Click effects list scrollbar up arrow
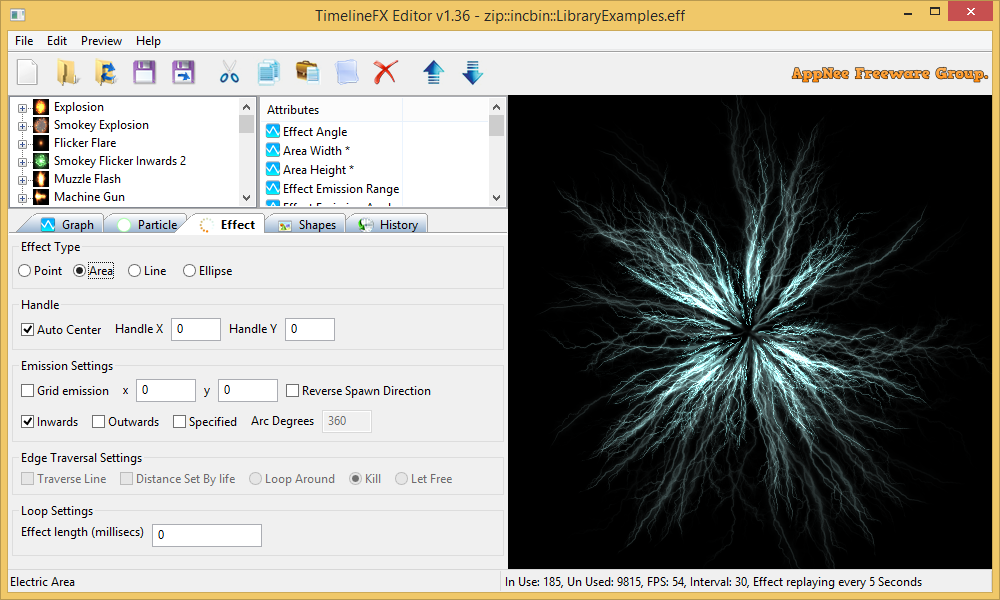Viewport: 1000px width, 600px height. click(x=247, y=106)
